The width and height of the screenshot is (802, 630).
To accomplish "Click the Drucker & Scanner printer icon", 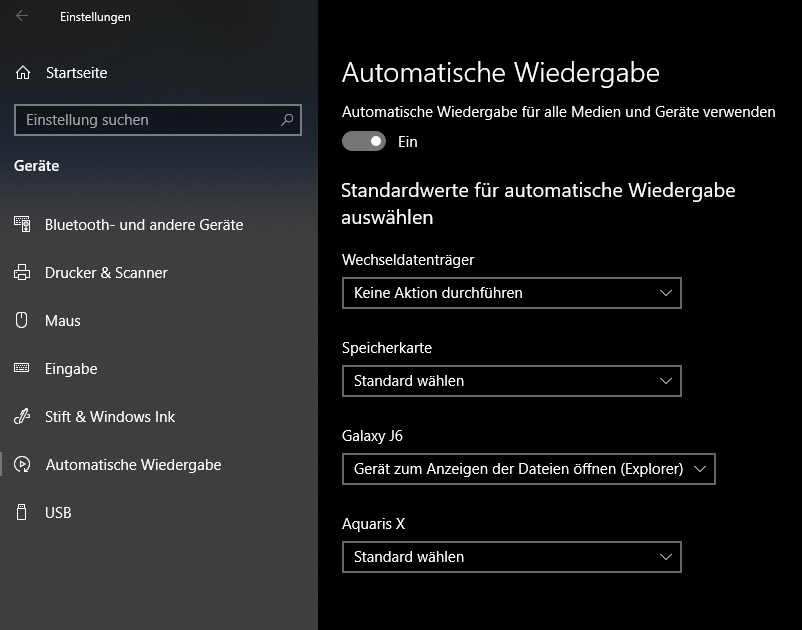I will pos(22,273).
